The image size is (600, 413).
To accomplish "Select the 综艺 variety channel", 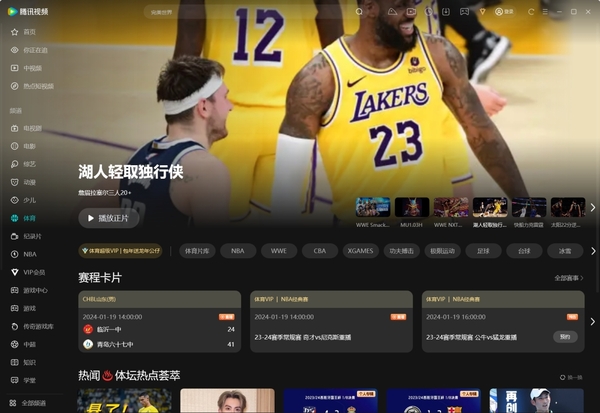I will tap(23, 164).
